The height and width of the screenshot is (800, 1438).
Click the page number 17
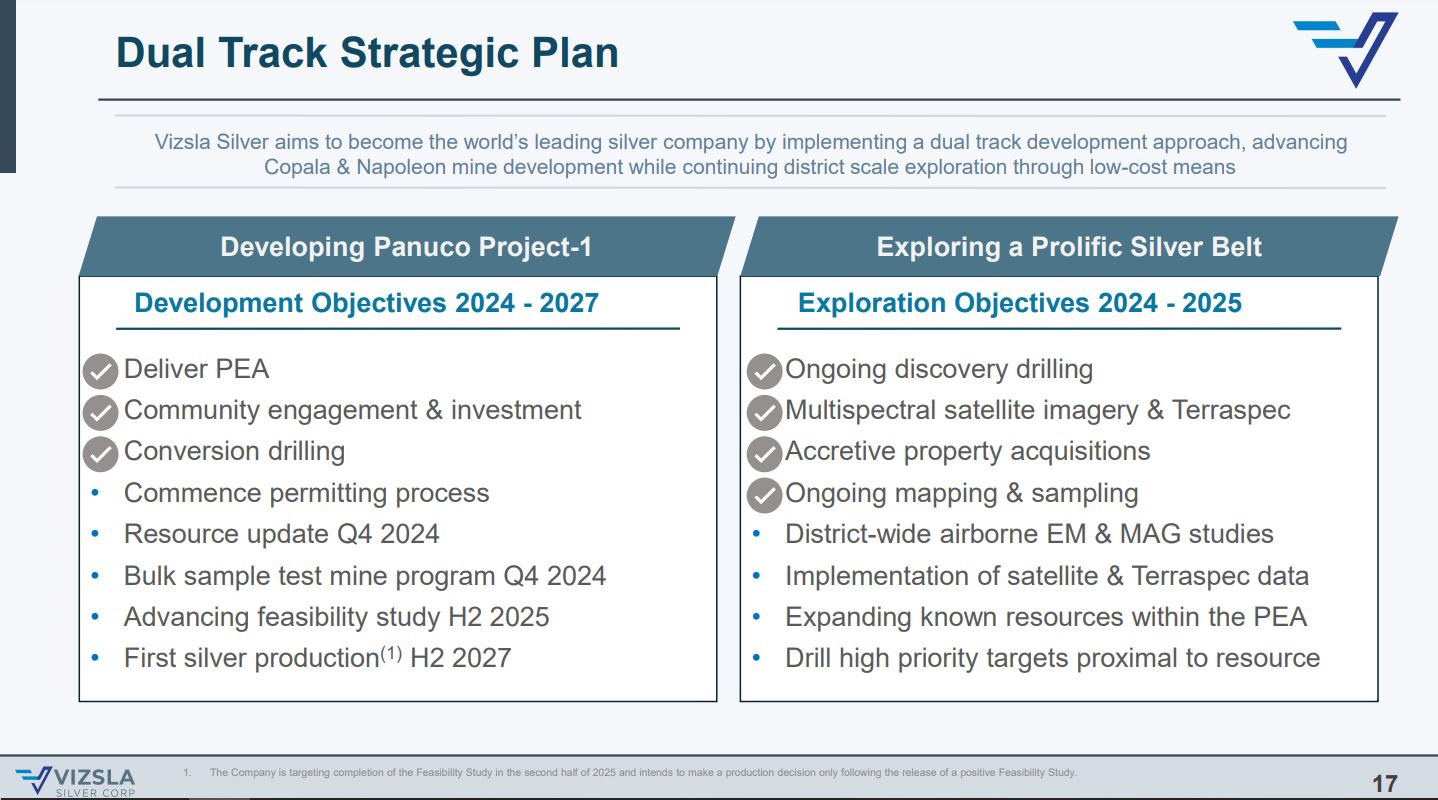point(1384,783)
